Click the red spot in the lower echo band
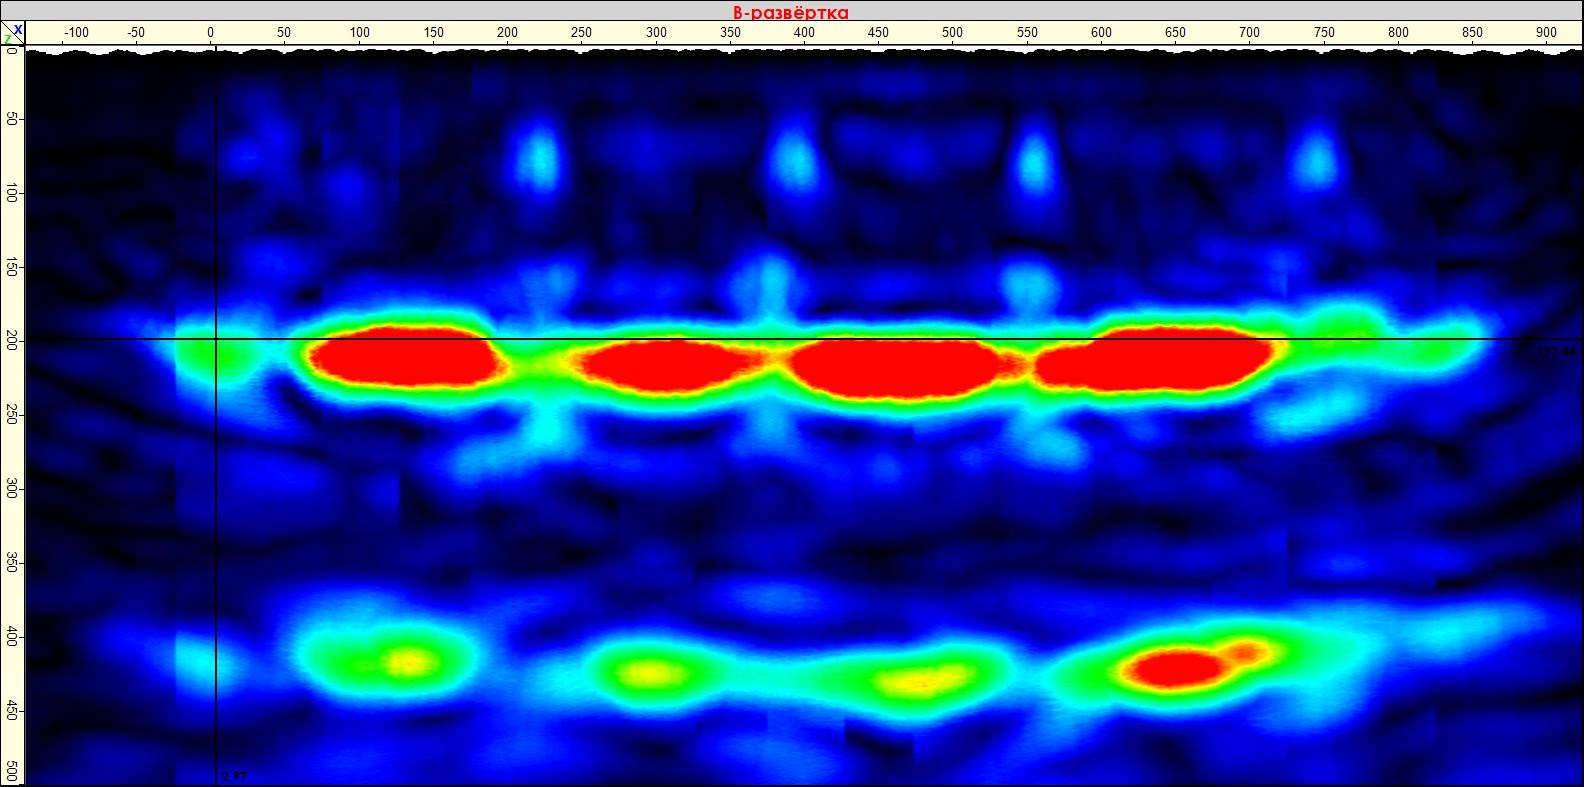1584x787 pixels. click(x=1180, y=668)
